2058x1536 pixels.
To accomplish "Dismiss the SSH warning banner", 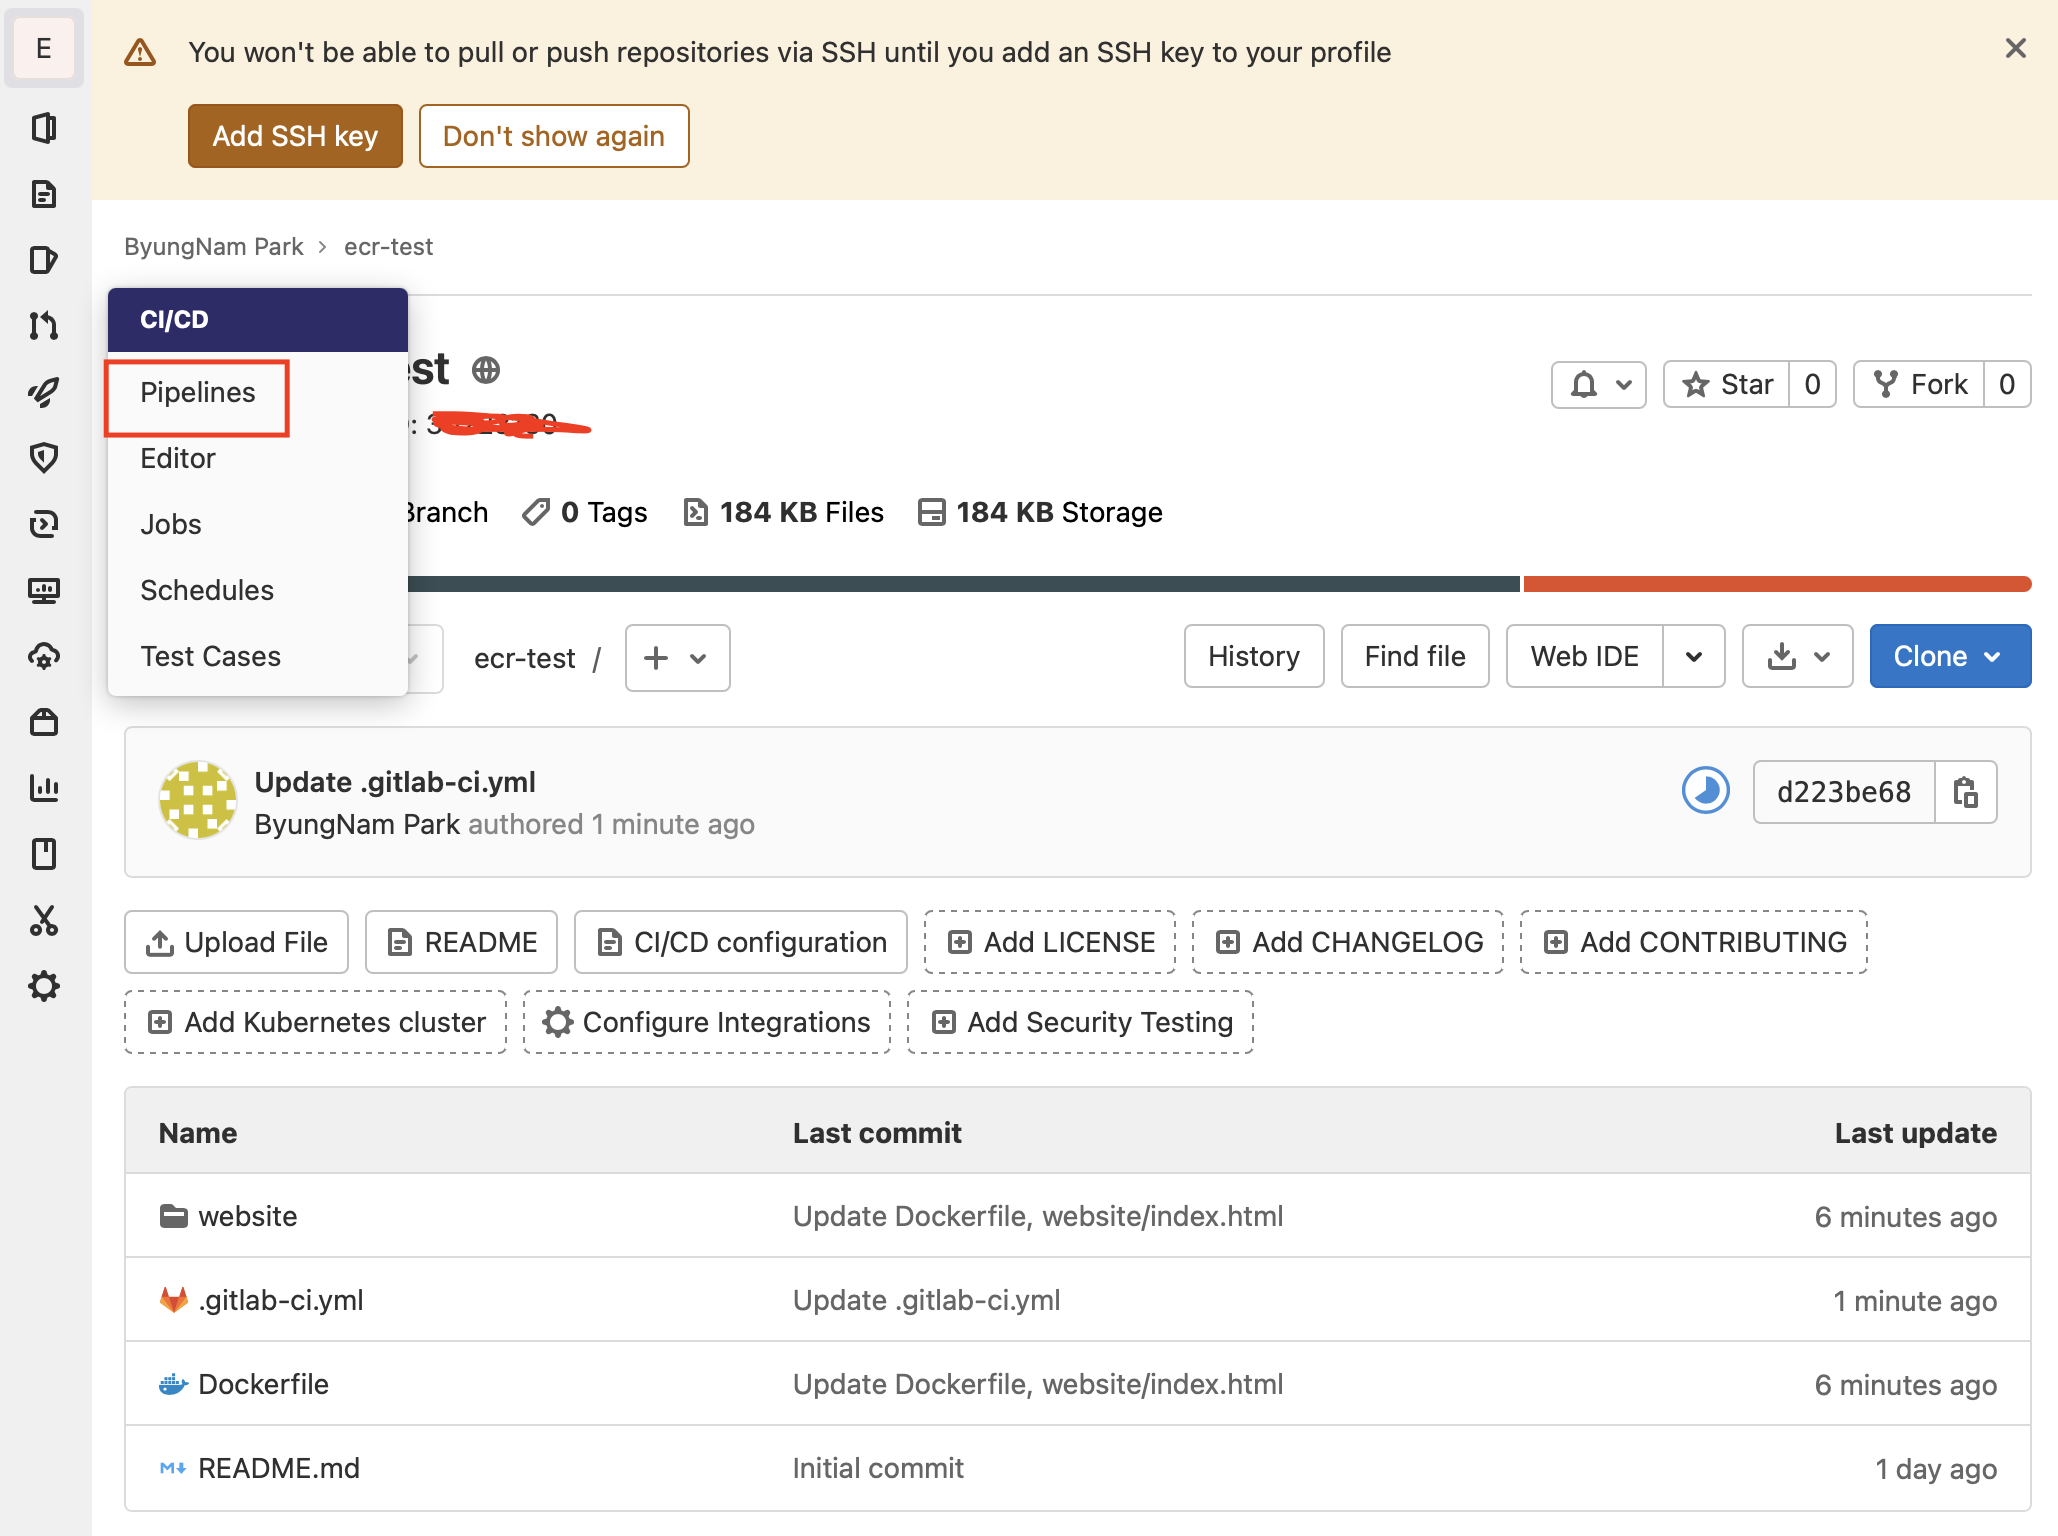I will click(2015, 48).
